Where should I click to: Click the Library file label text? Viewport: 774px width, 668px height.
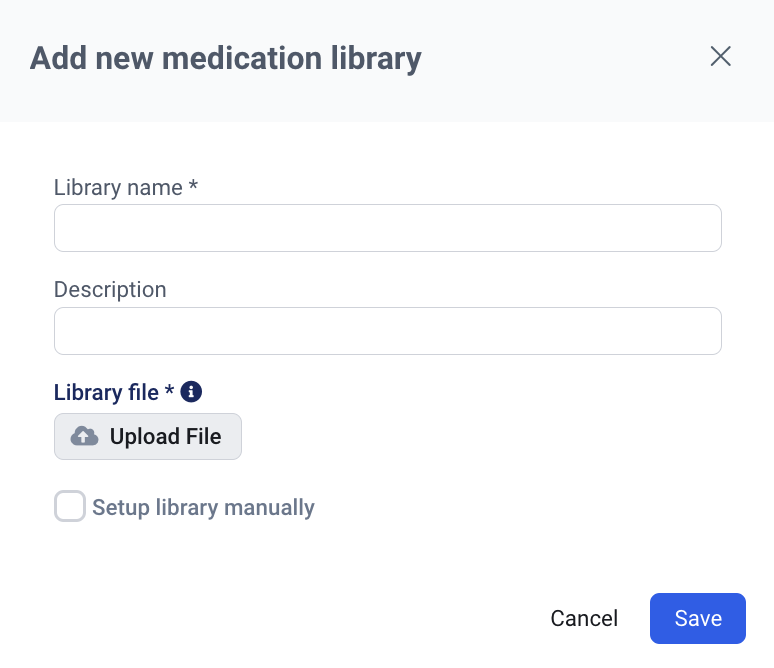click(106, 392)
